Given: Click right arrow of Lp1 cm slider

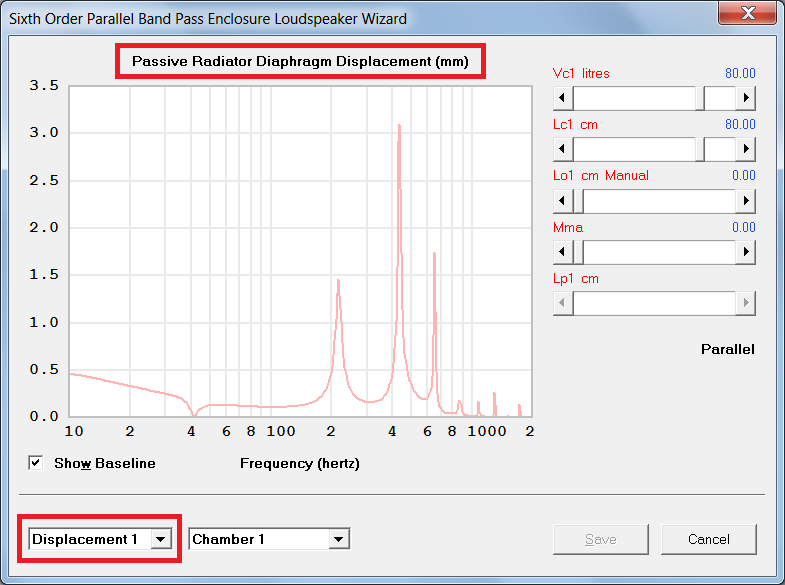Looking at the screenshot, I should [745, 303].
